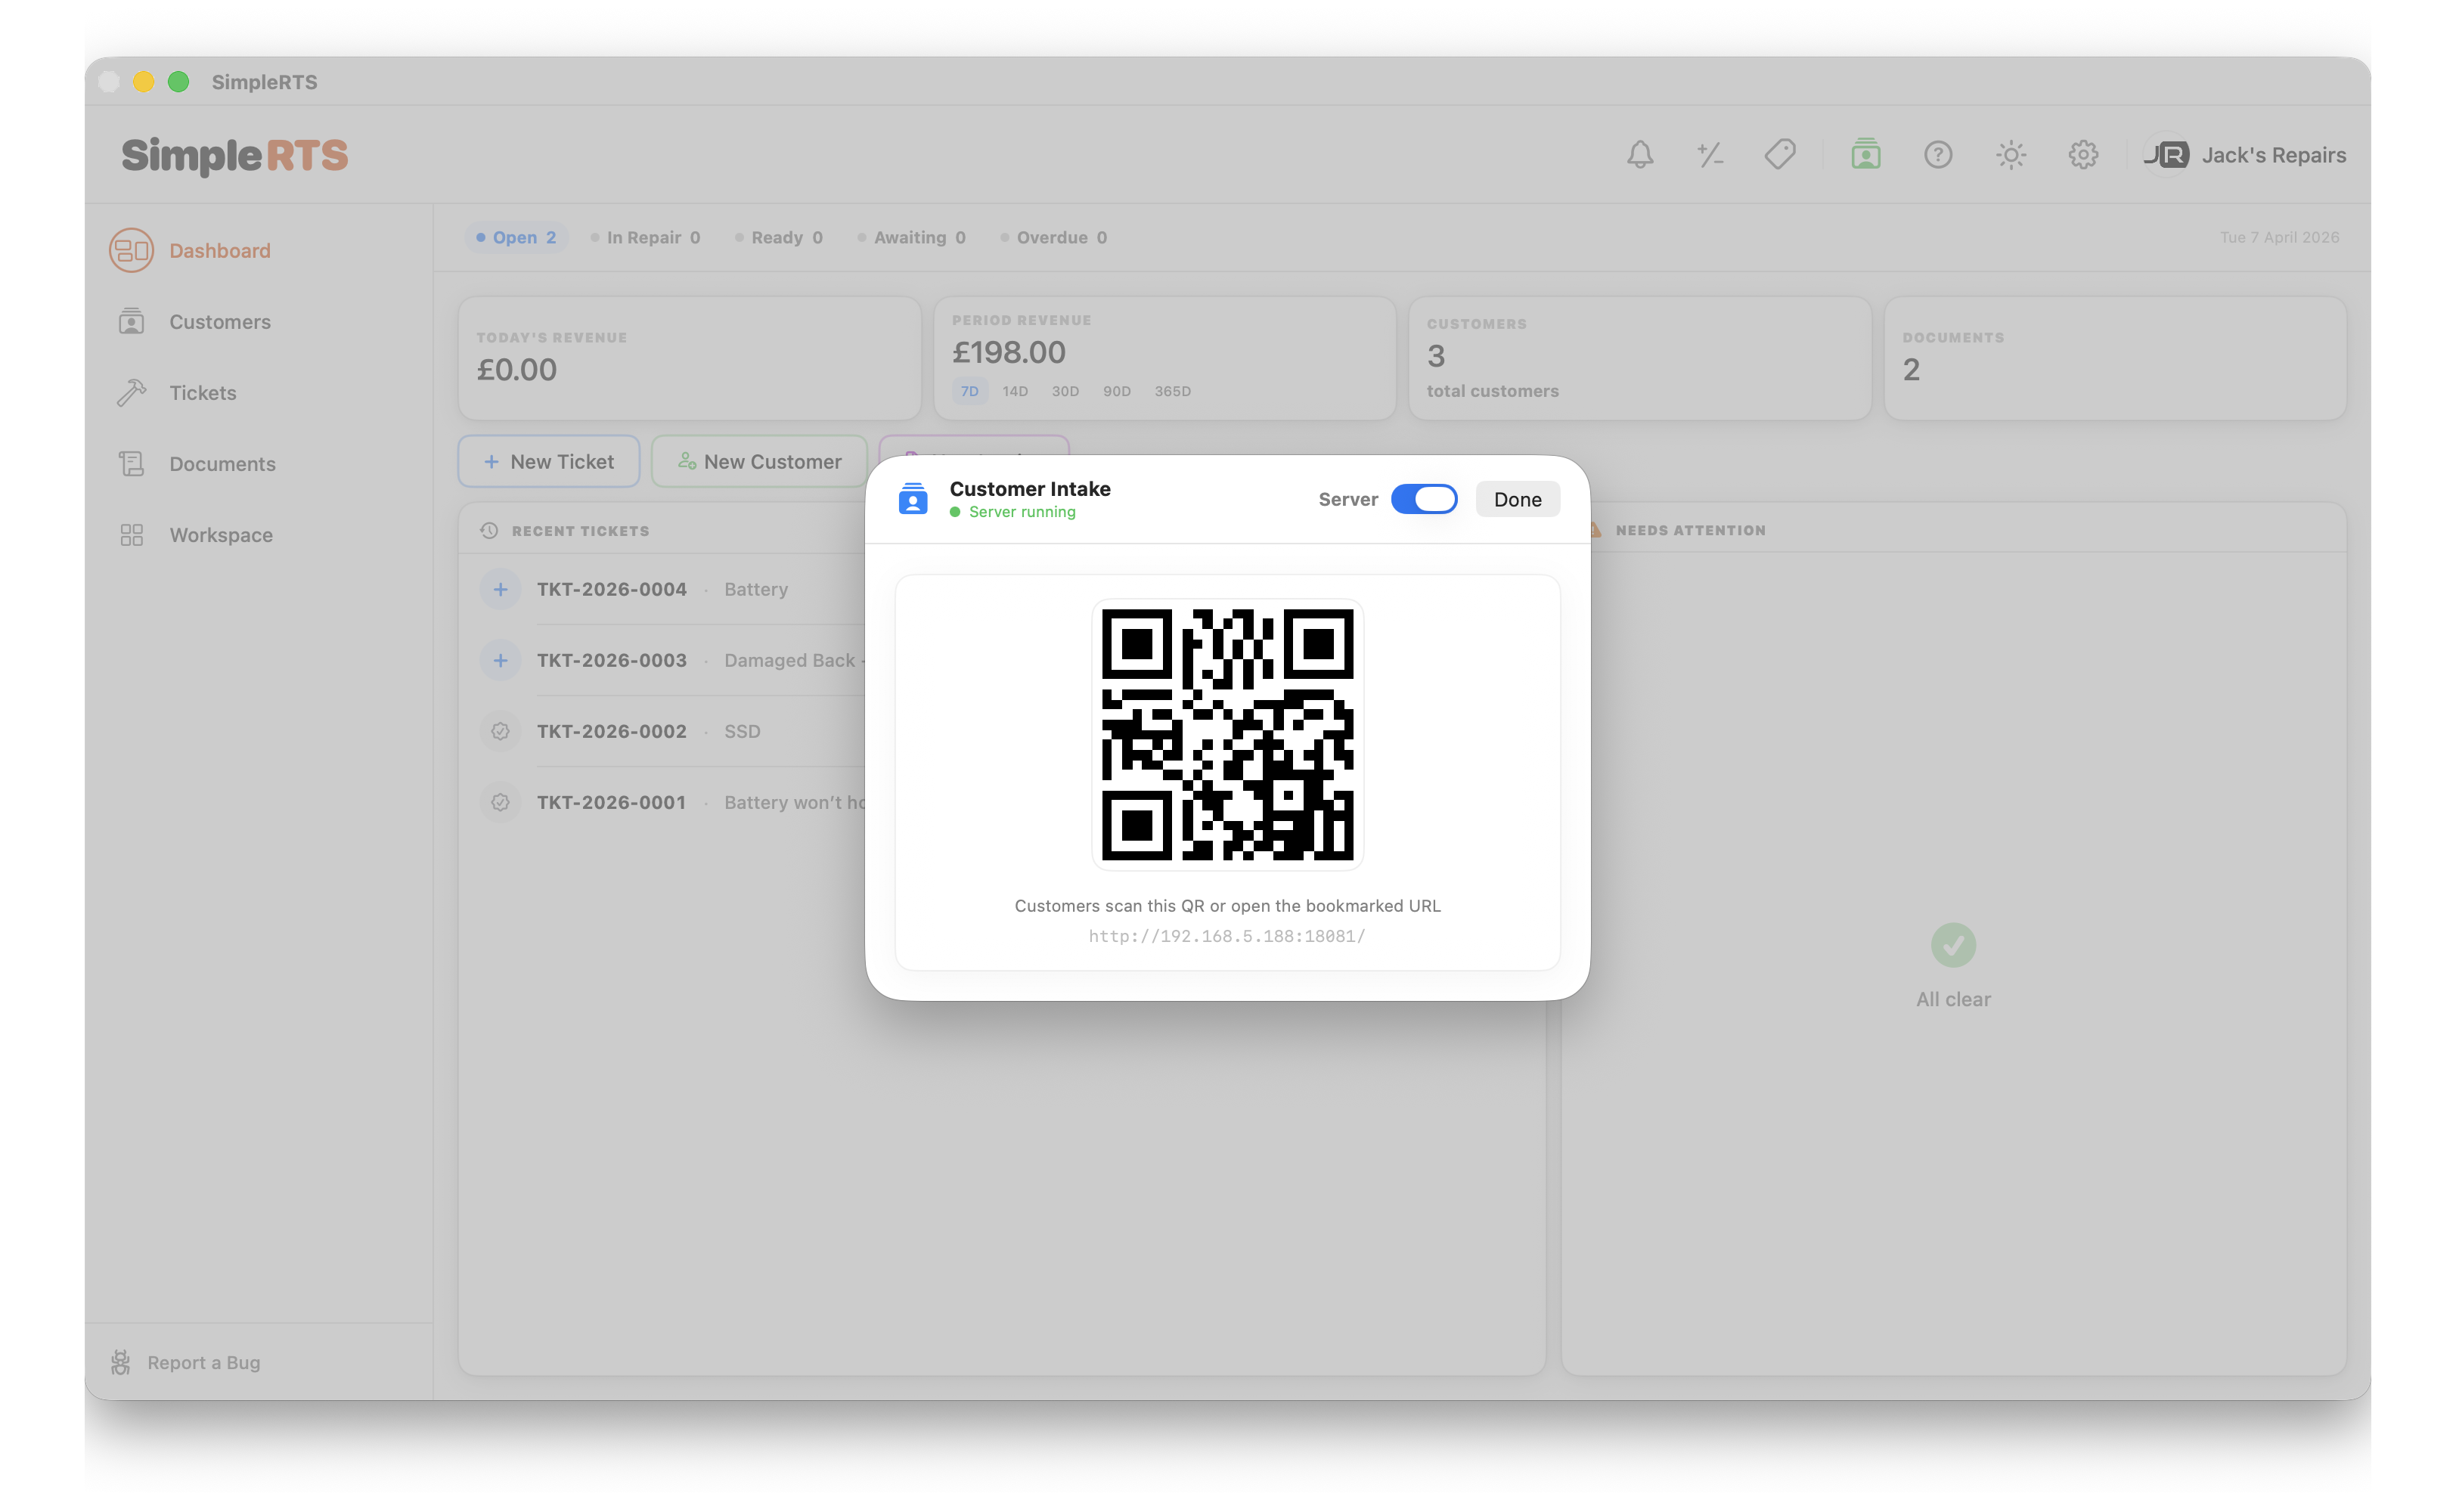Switch theme using the sun icon
The image size is (2456, 1512).
coord(2010,155)
